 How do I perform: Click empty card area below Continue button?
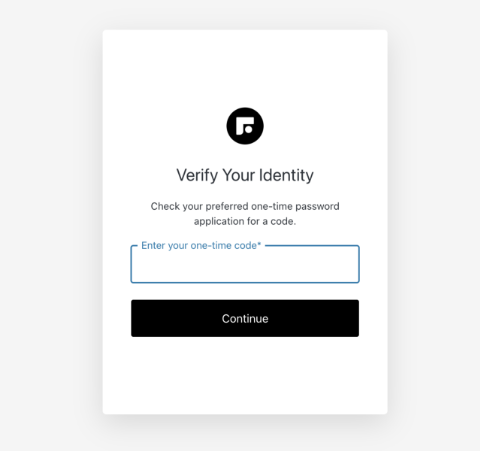(x=245, y=375)
